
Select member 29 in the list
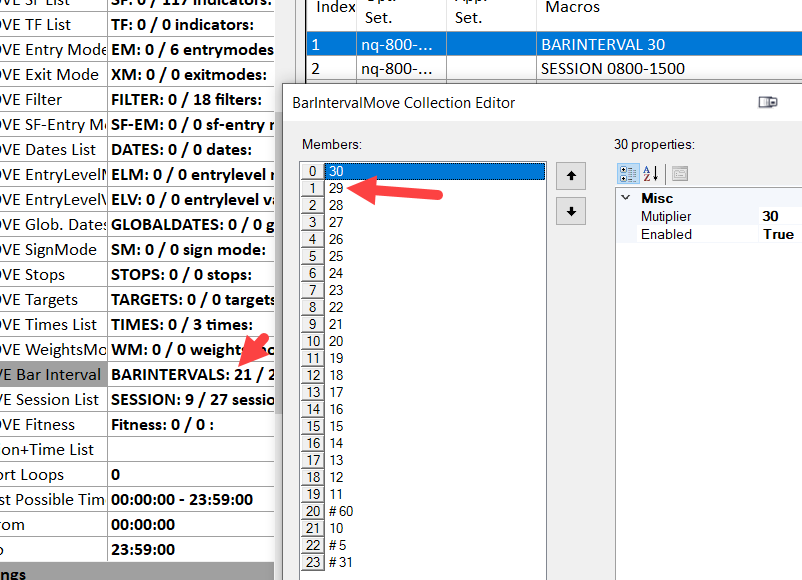[x=336, y=188]
